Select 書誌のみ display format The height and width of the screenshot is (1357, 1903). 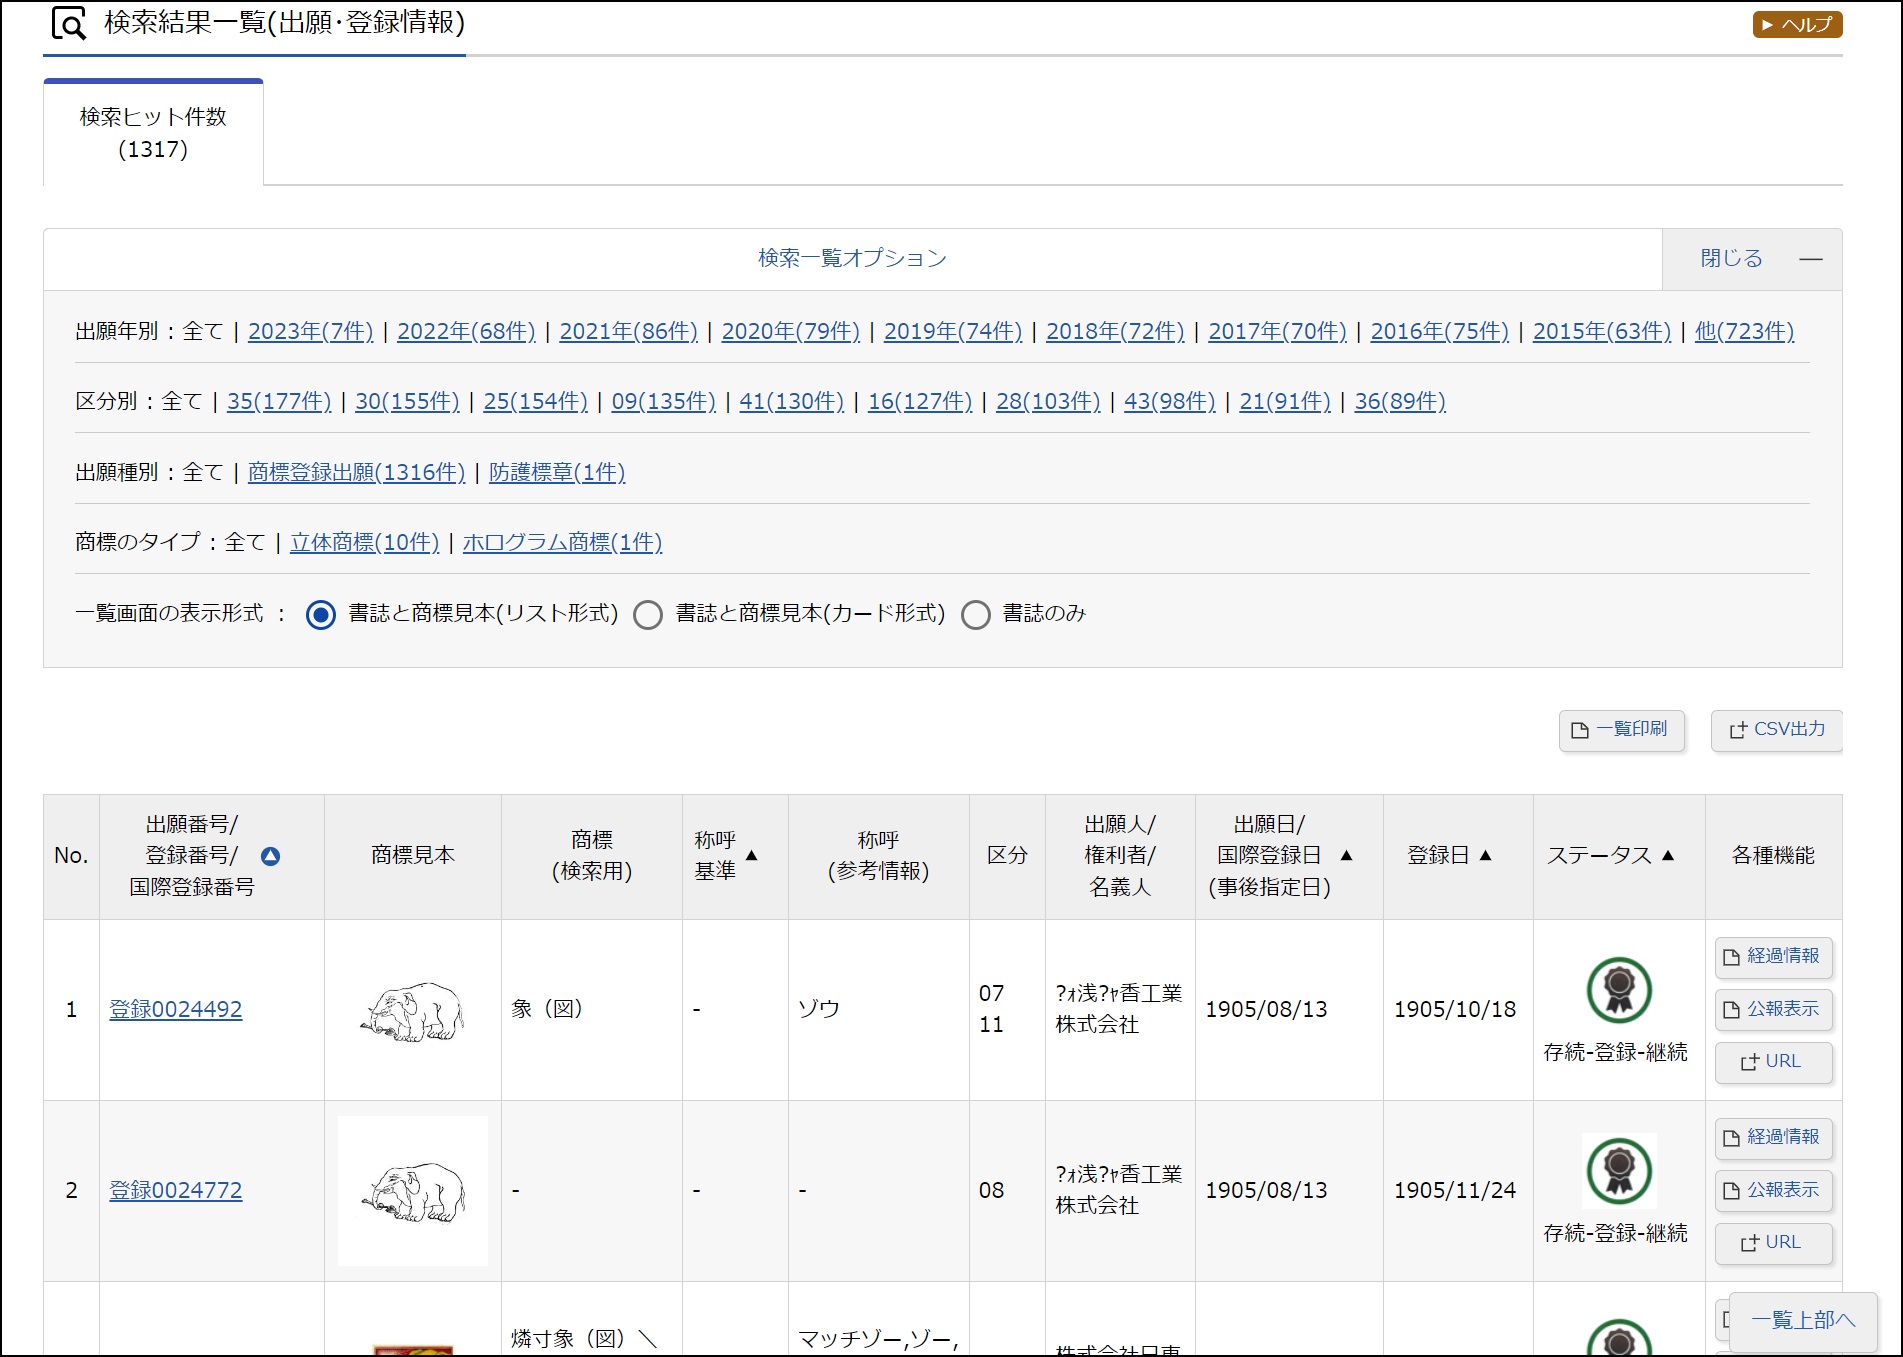[x=976, y=614]
